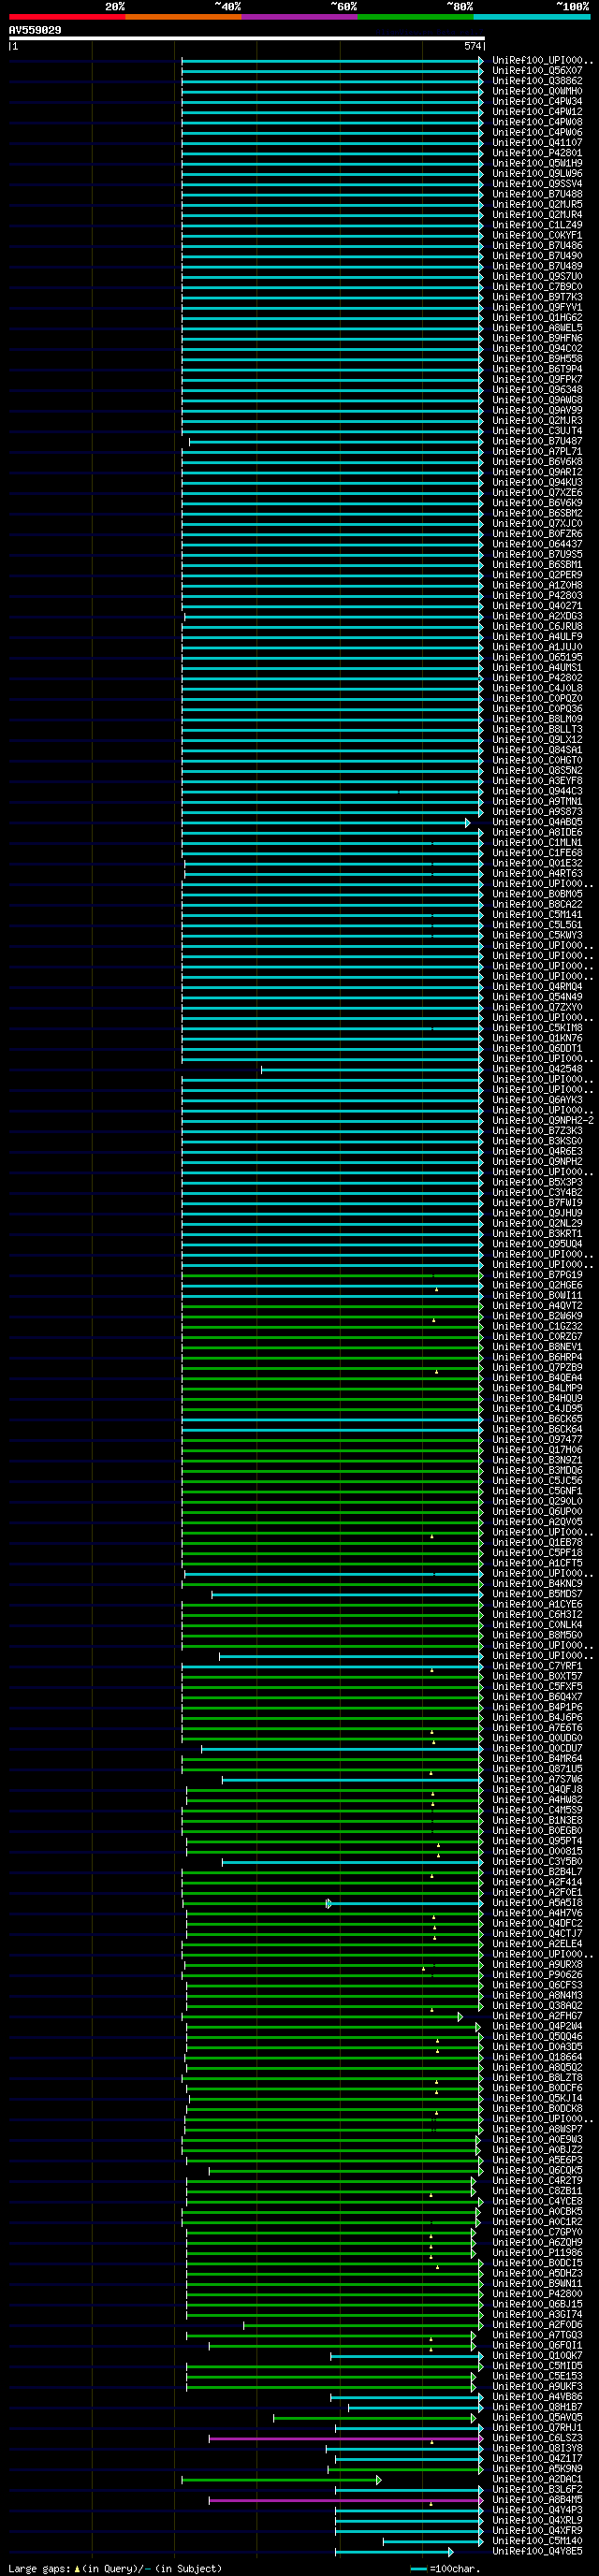Select hit UniRef100_A4QVT2
The image size is (599, 2576).
(x=537, y=1306)
